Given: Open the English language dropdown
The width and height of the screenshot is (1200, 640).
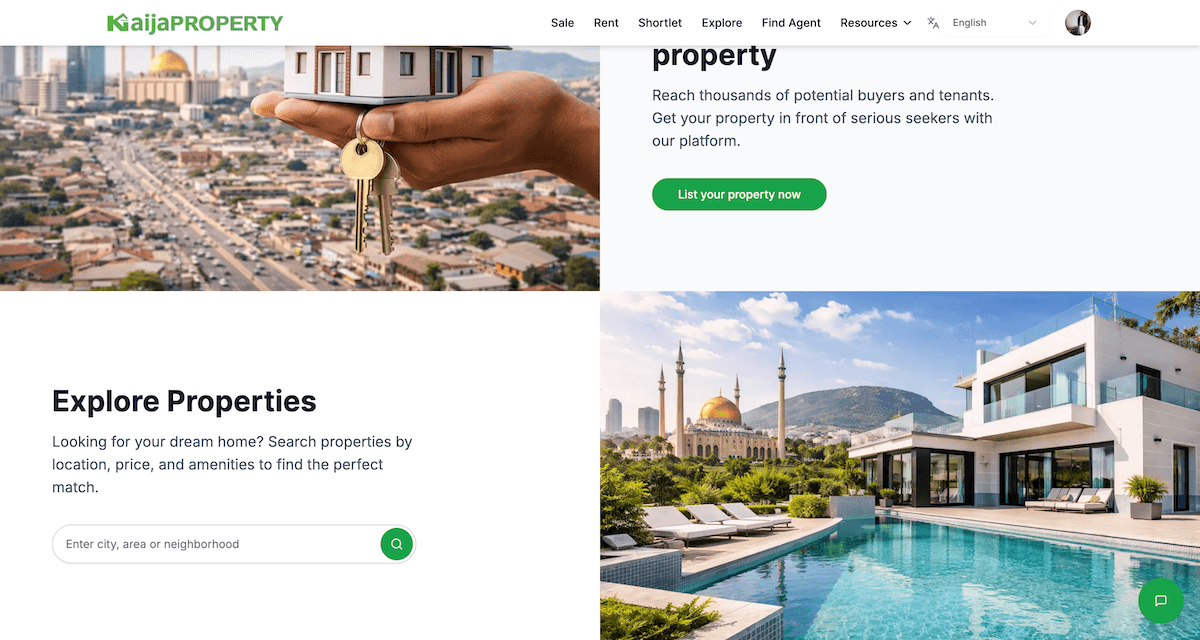Looking at the screenshot, I should tap(995, 23).
